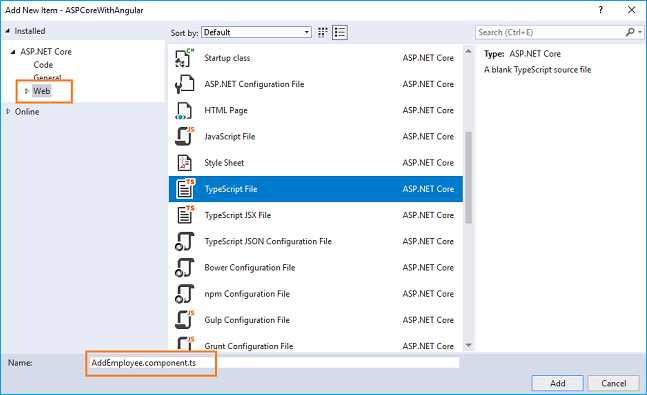Open the Help question mark button
This screenshot has height=395, width=647.
600,10
